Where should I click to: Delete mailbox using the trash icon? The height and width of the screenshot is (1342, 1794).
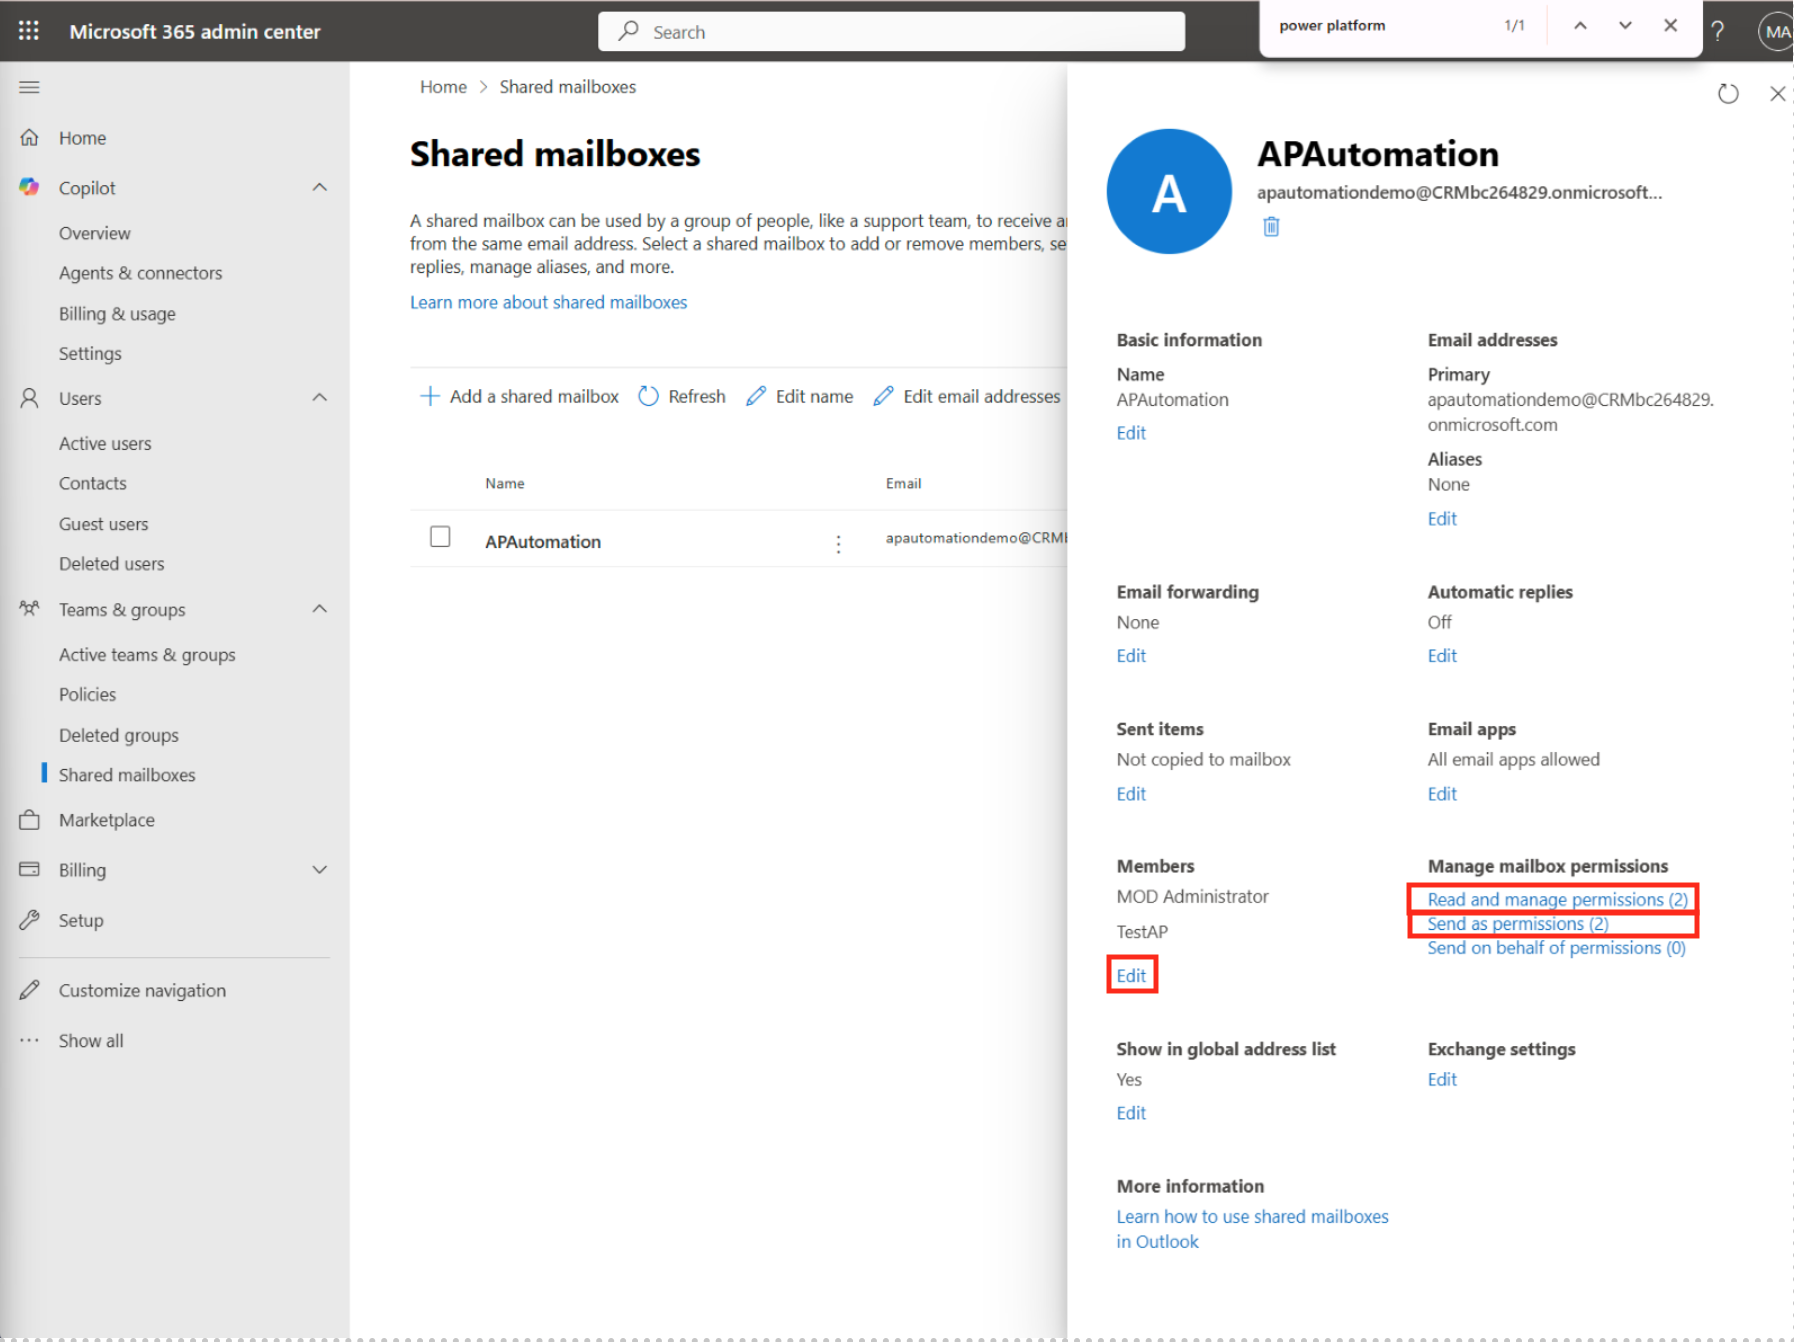click(x=1271, y=227)
